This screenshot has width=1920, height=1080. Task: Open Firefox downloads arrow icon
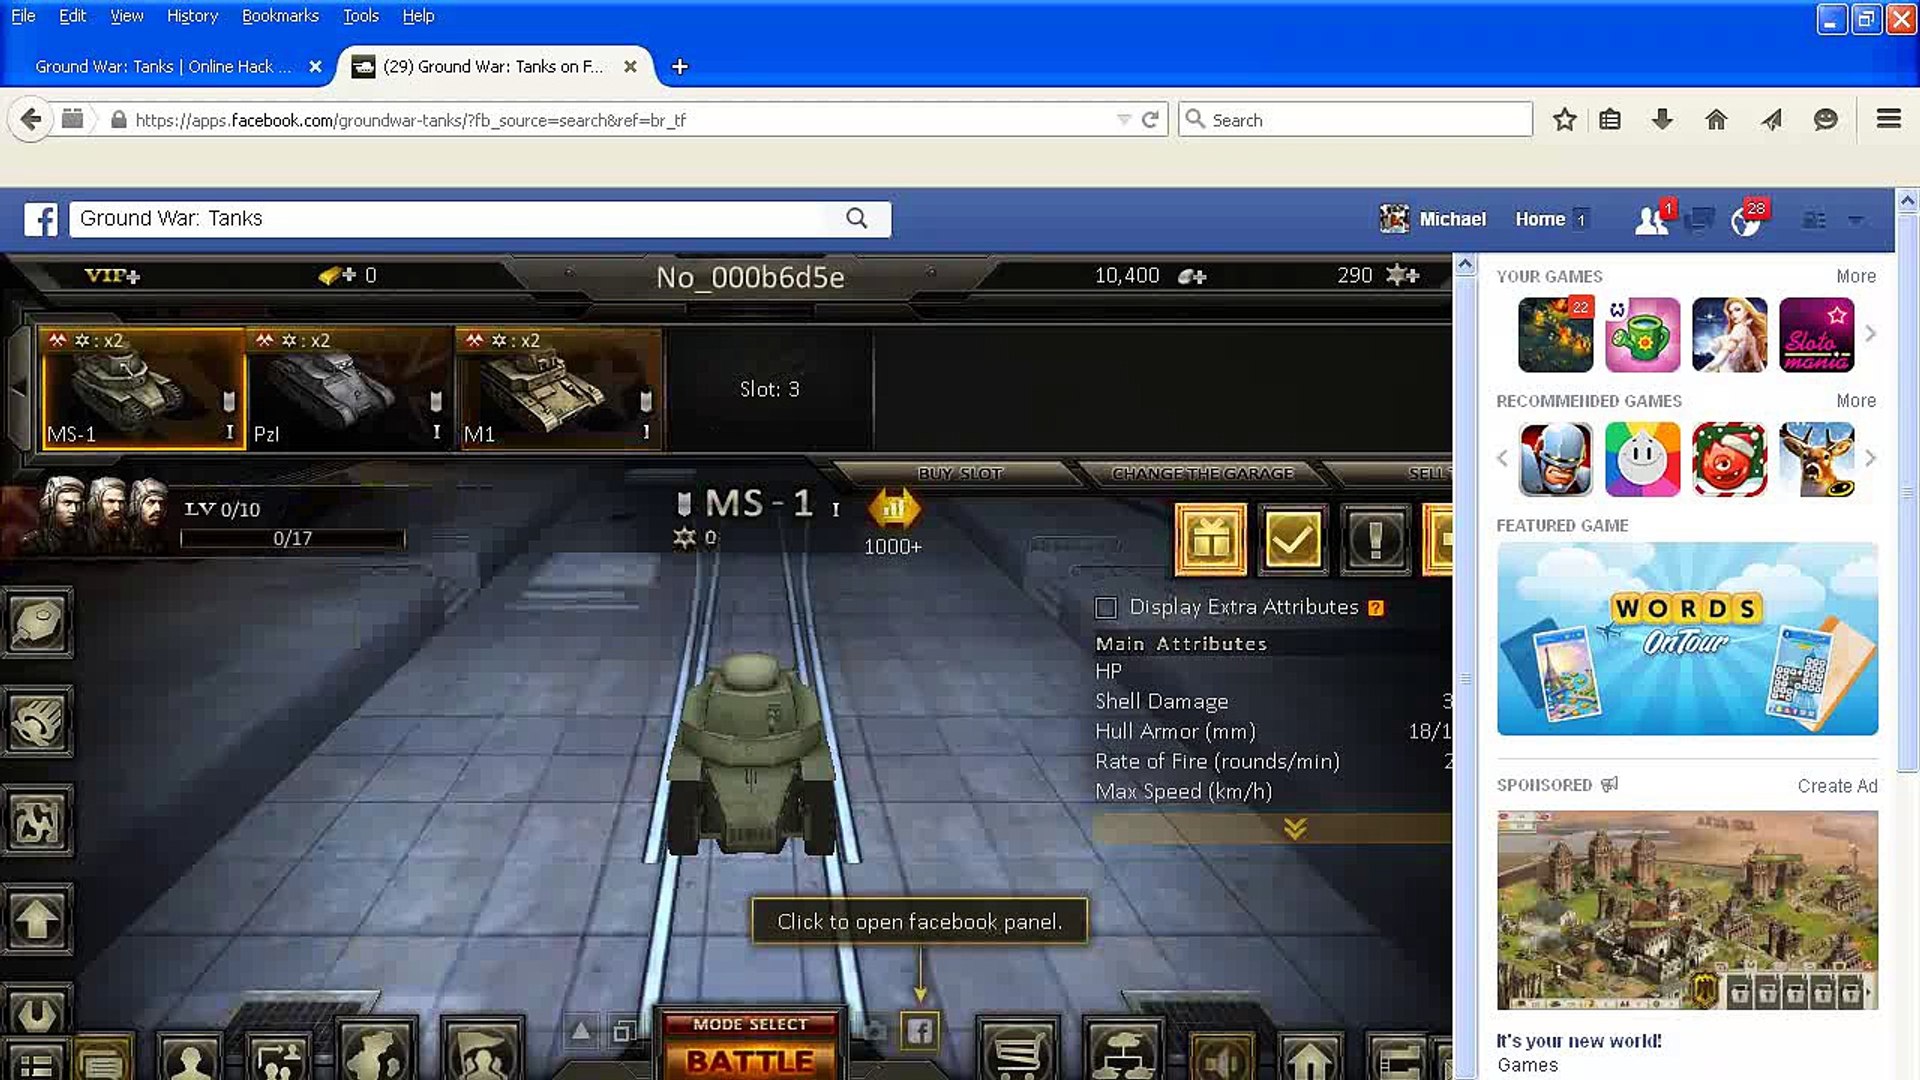(1662, 120)
